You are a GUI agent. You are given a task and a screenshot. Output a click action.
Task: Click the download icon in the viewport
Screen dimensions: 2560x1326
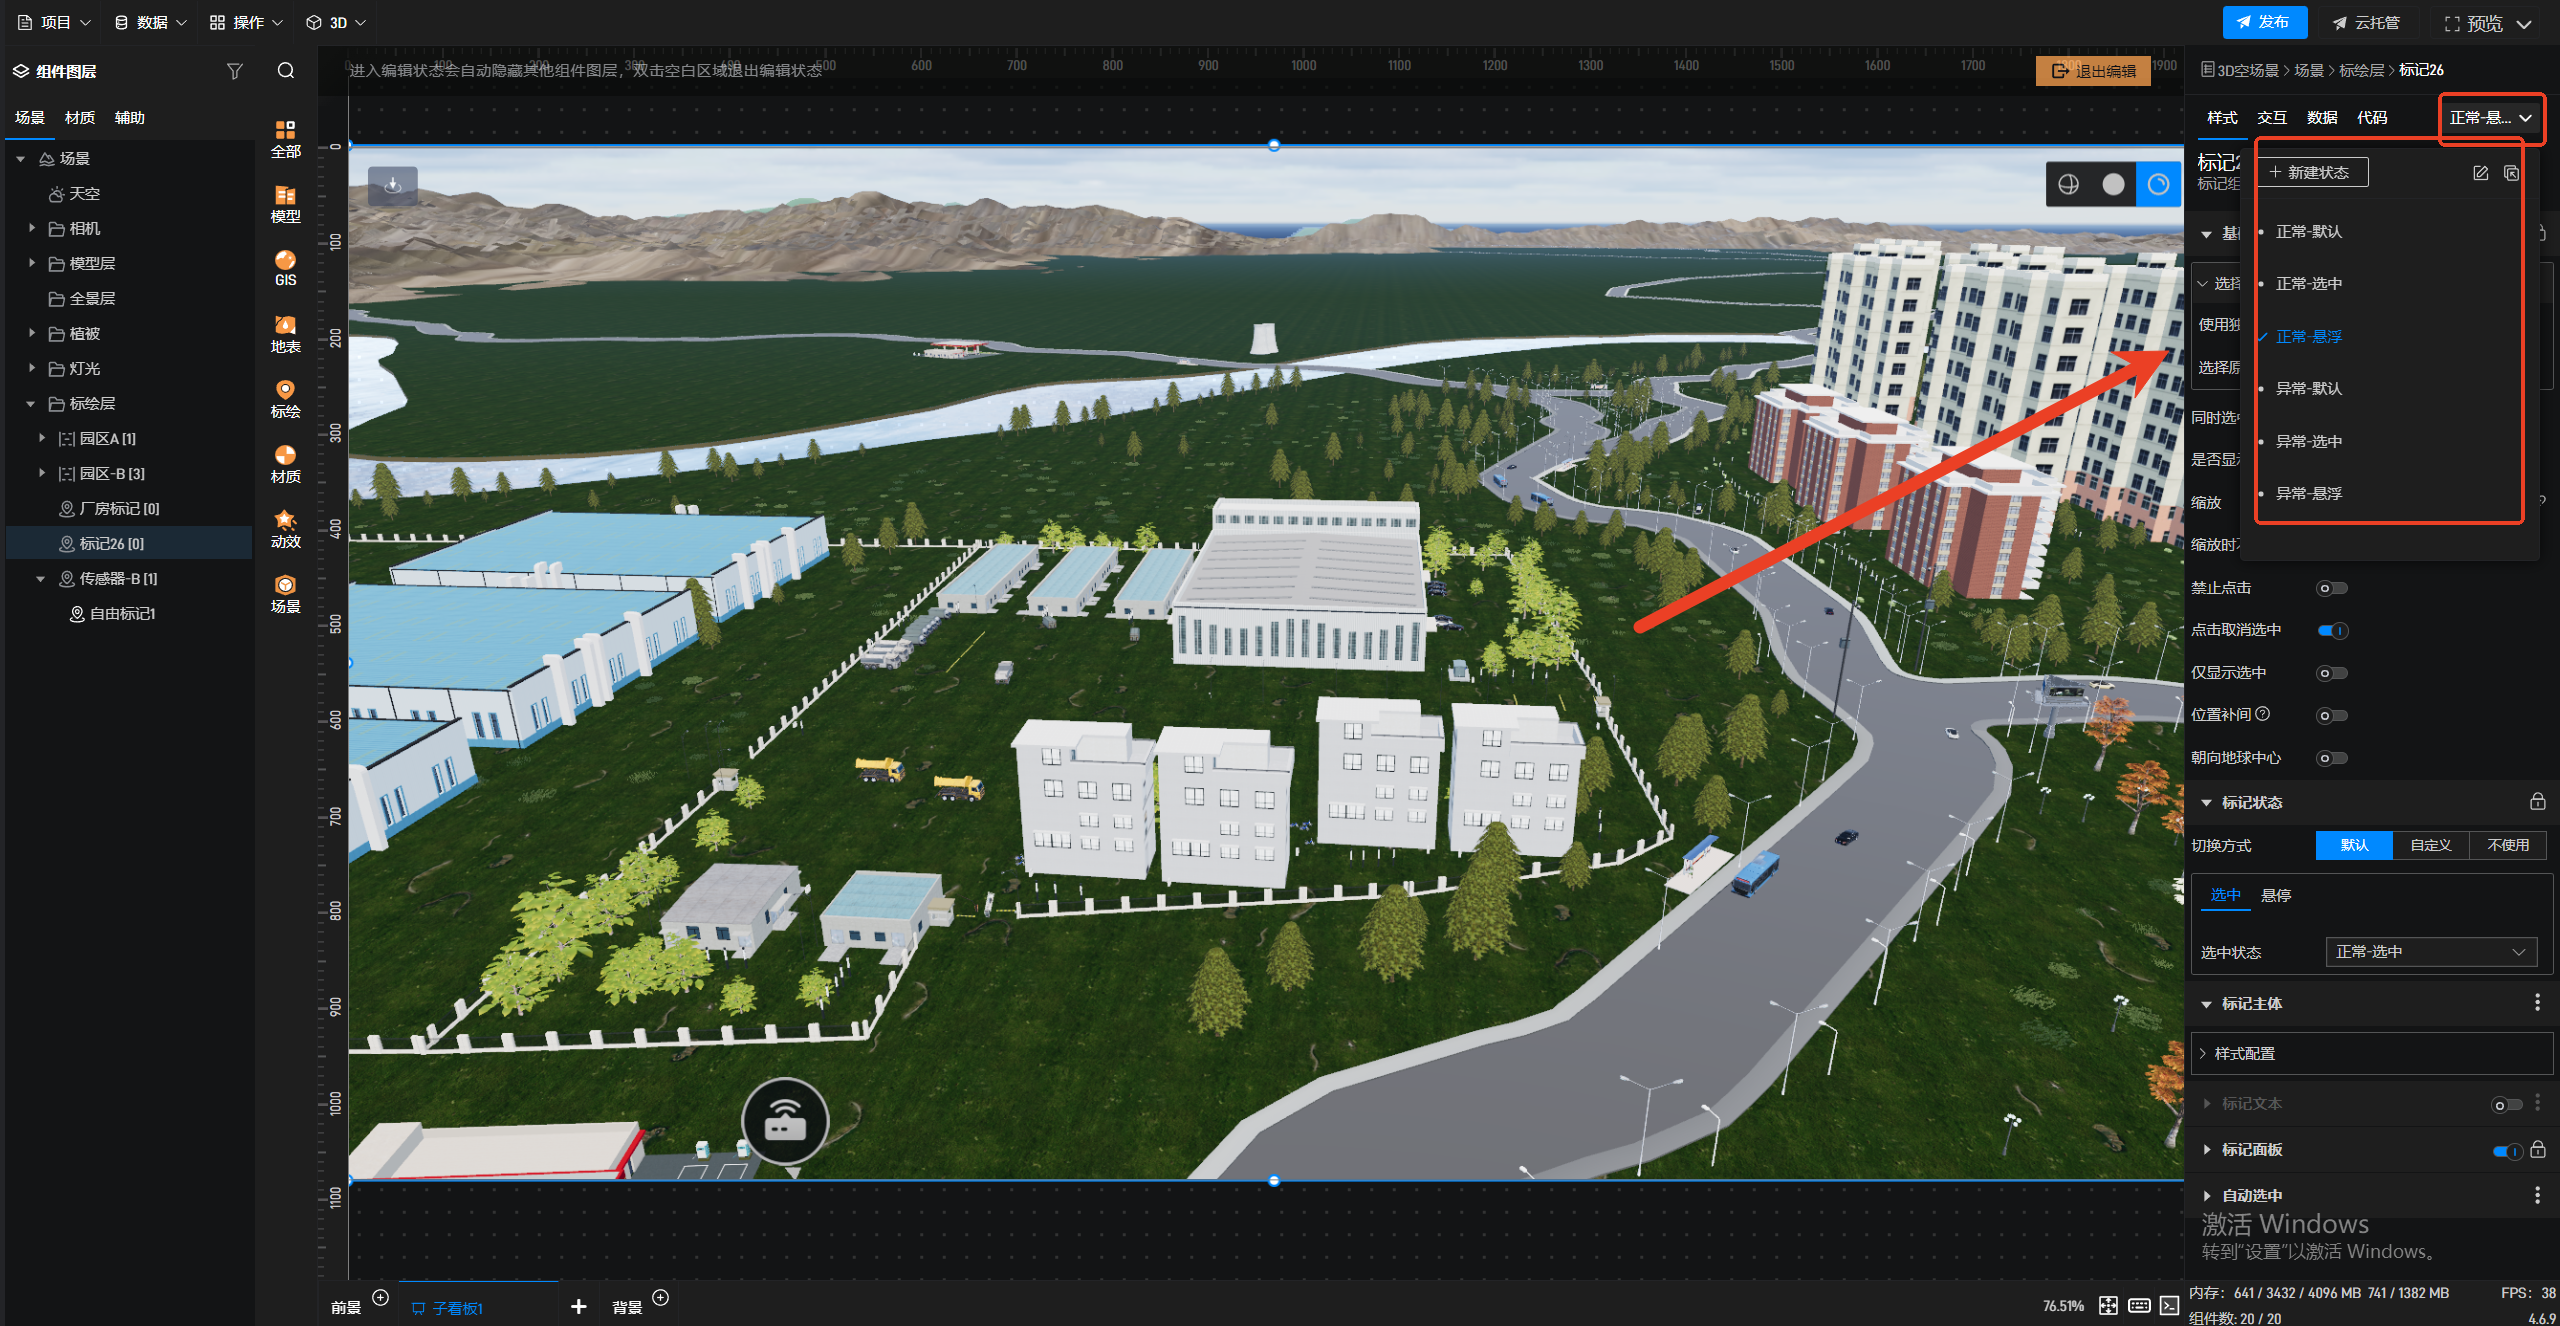(393, 186)
